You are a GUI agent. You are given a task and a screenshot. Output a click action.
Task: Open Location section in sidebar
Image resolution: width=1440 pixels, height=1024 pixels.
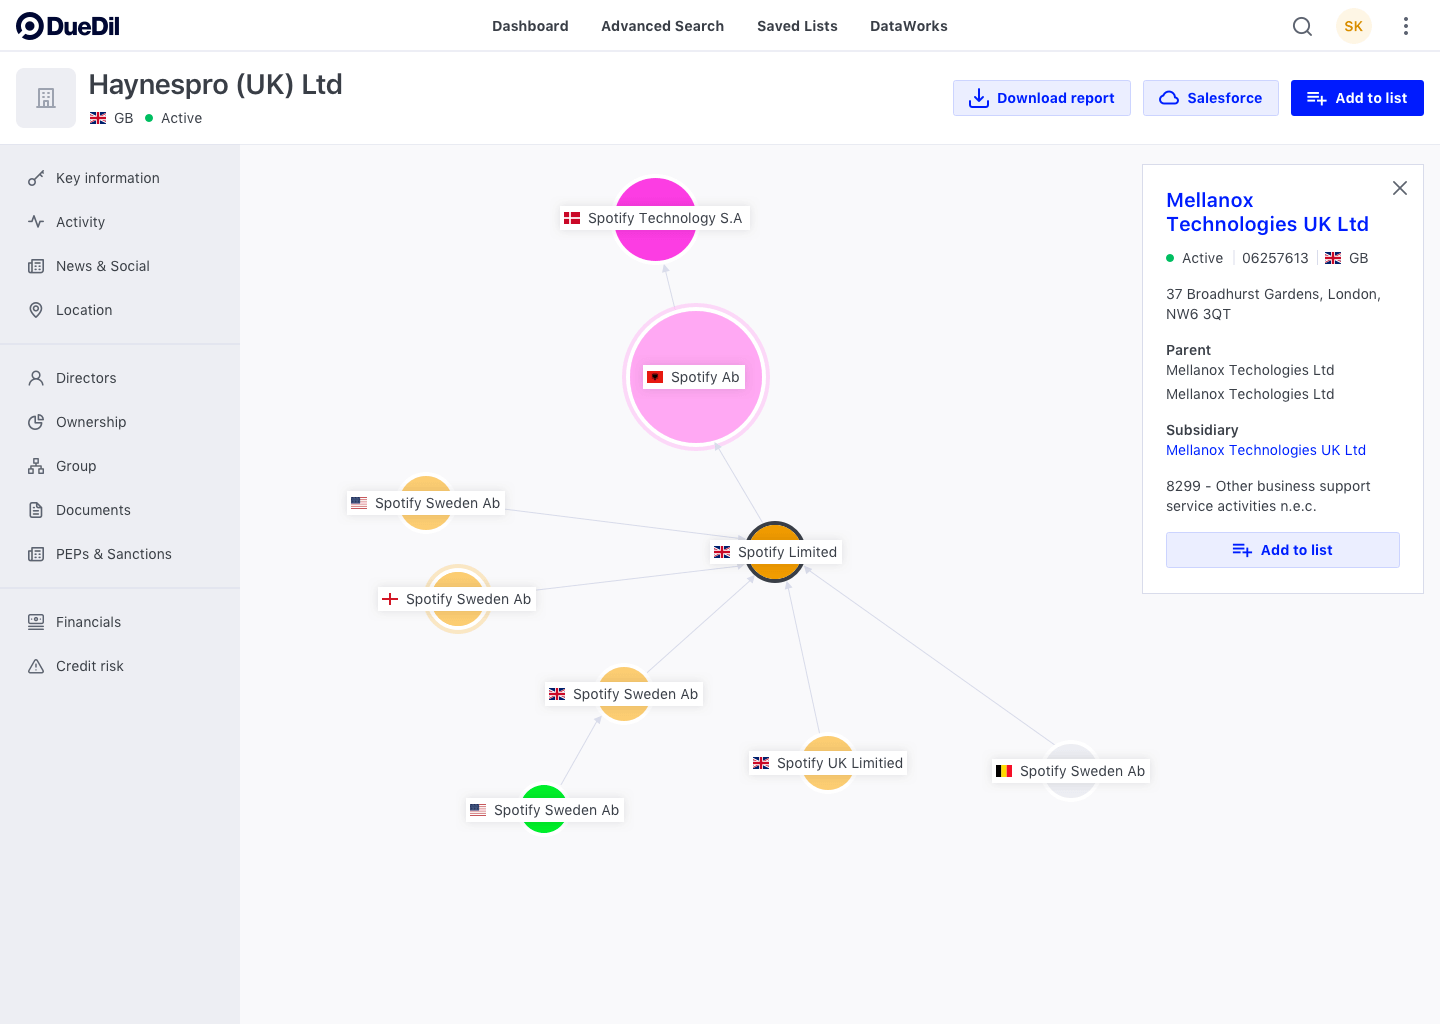click(x=120, y=310)
